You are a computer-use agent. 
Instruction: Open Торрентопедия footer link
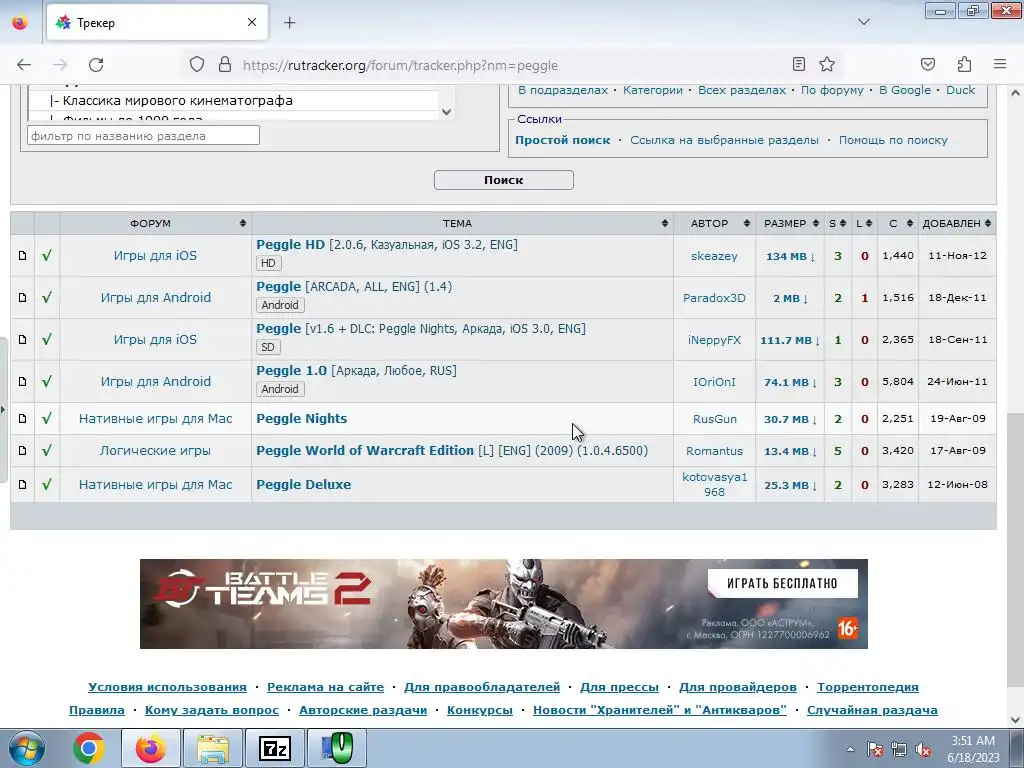point(867,687)
